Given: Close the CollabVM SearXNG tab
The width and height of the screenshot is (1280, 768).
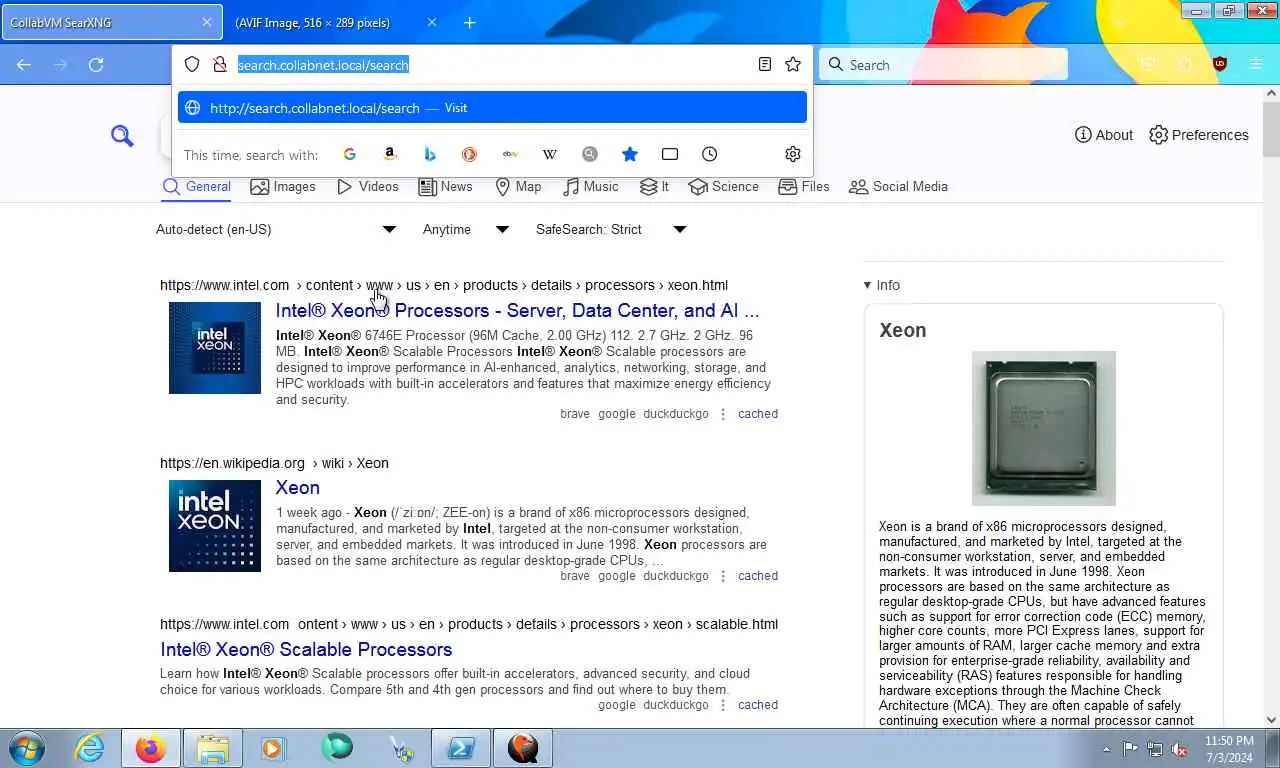Looking at the screenshot, I should click(x=207, y=22).
